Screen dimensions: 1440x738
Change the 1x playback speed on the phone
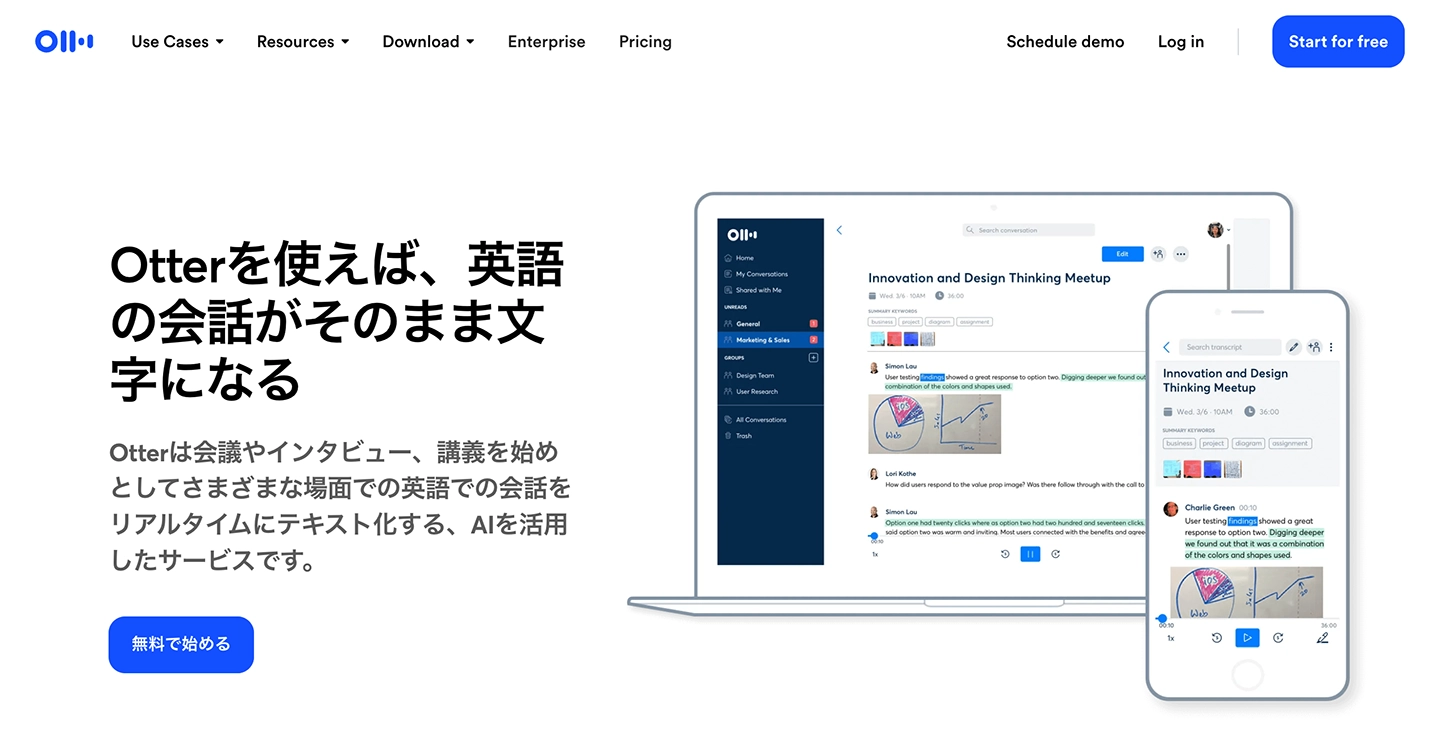(1170, 638)
